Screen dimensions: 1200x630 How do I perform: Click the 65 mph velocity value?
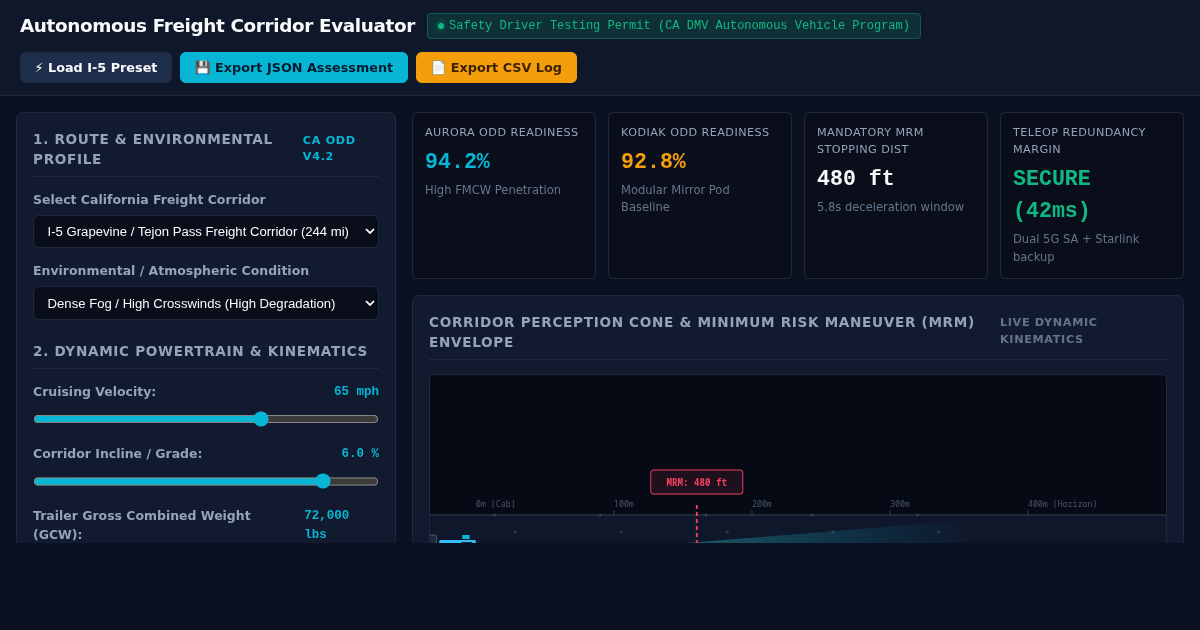[x=356, y=391]
